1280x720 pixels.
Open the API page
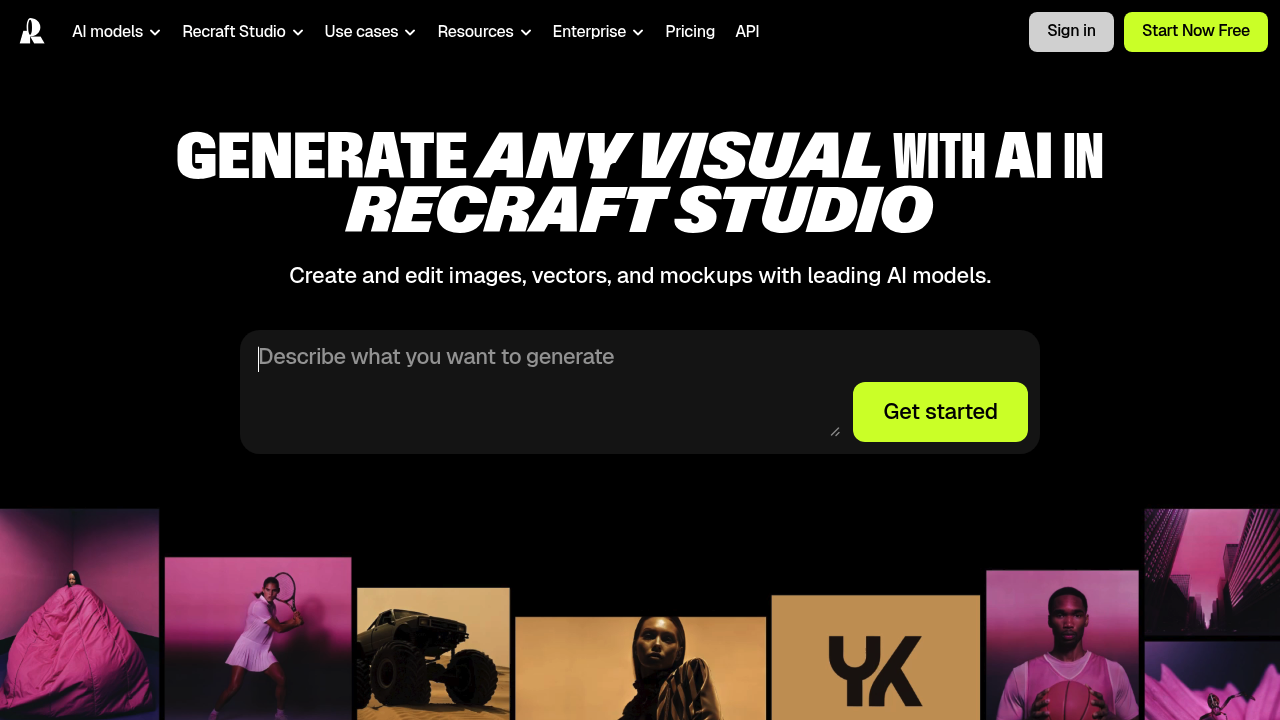point(747,32)
